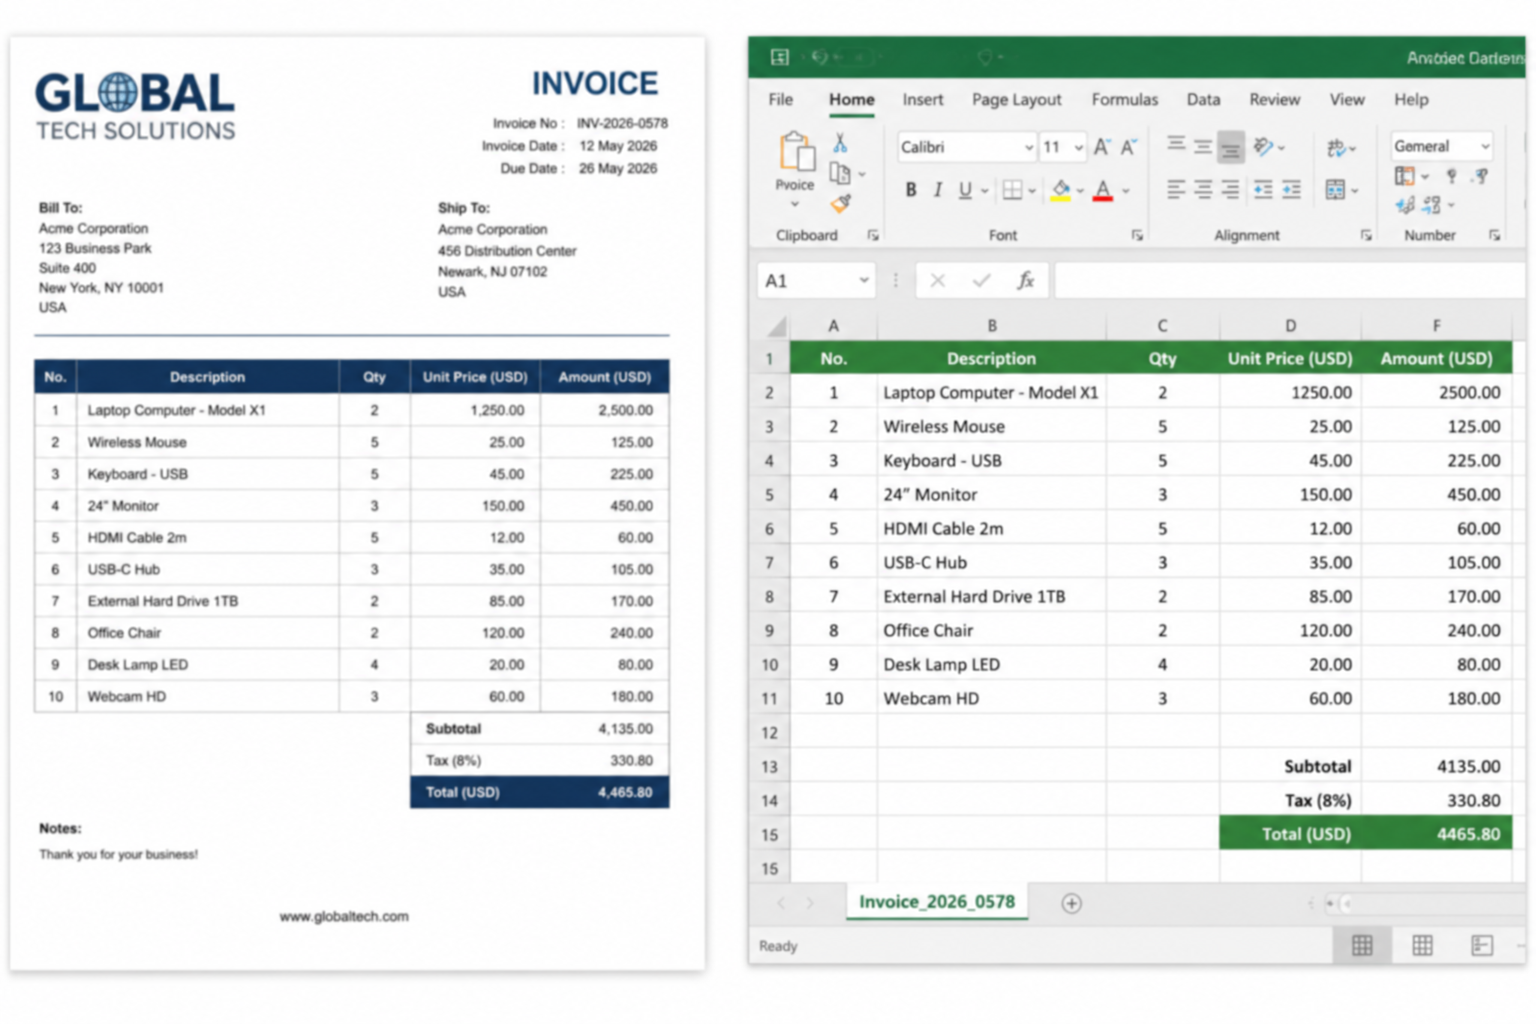Open the Name Box A1 dropdown

pos(864,281)
